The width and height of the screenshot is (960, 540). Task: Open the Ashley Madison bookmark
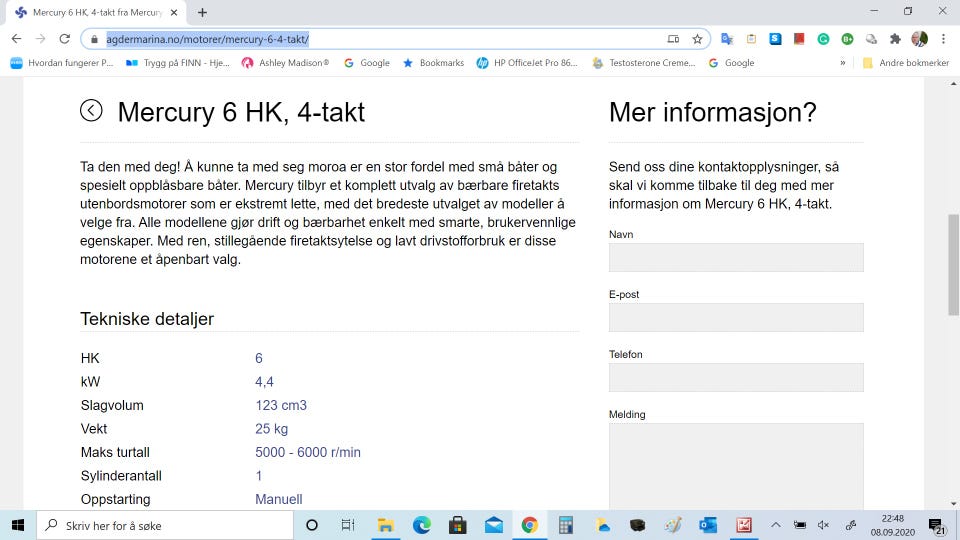pos(285,62)
